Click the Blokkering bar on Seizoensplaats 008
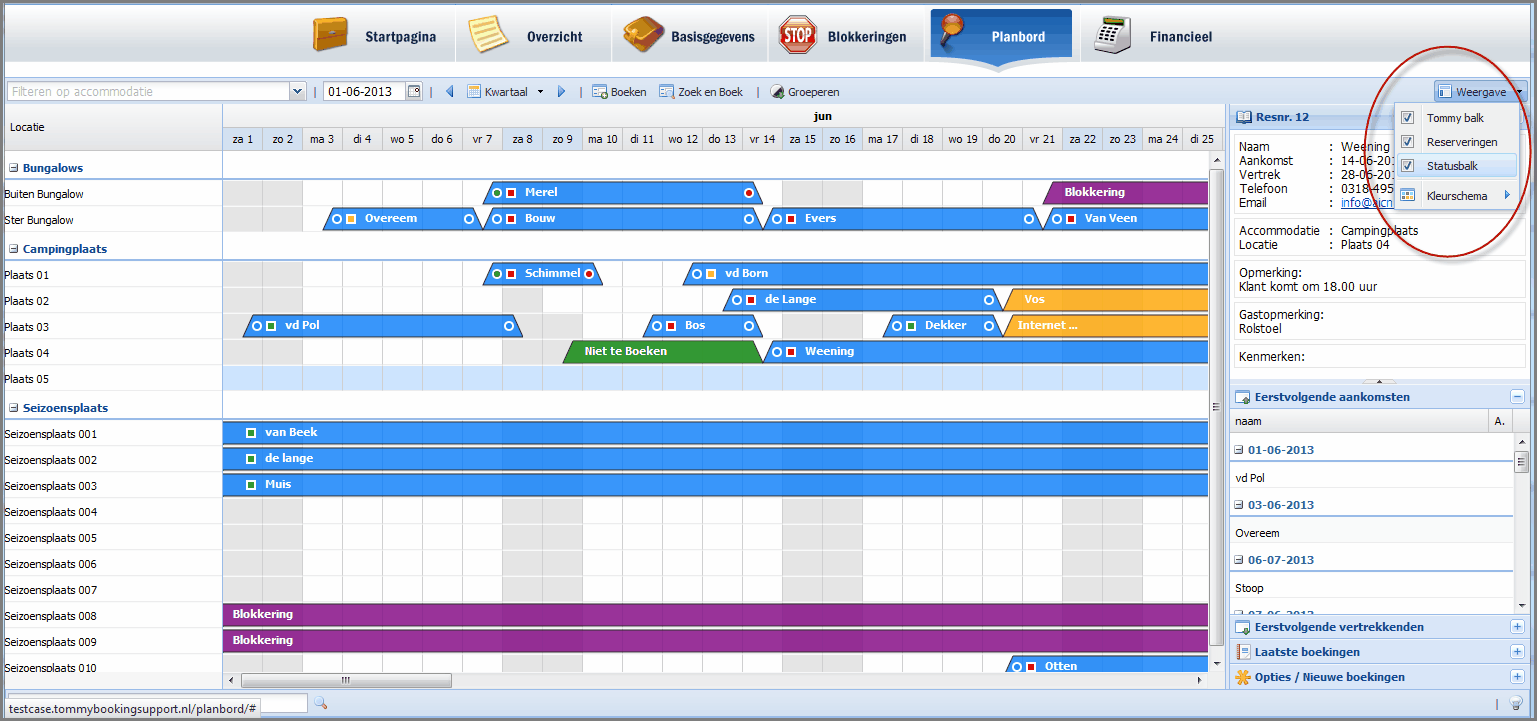This screenshot has width=1537, height=721. click(x=715, y=615)
